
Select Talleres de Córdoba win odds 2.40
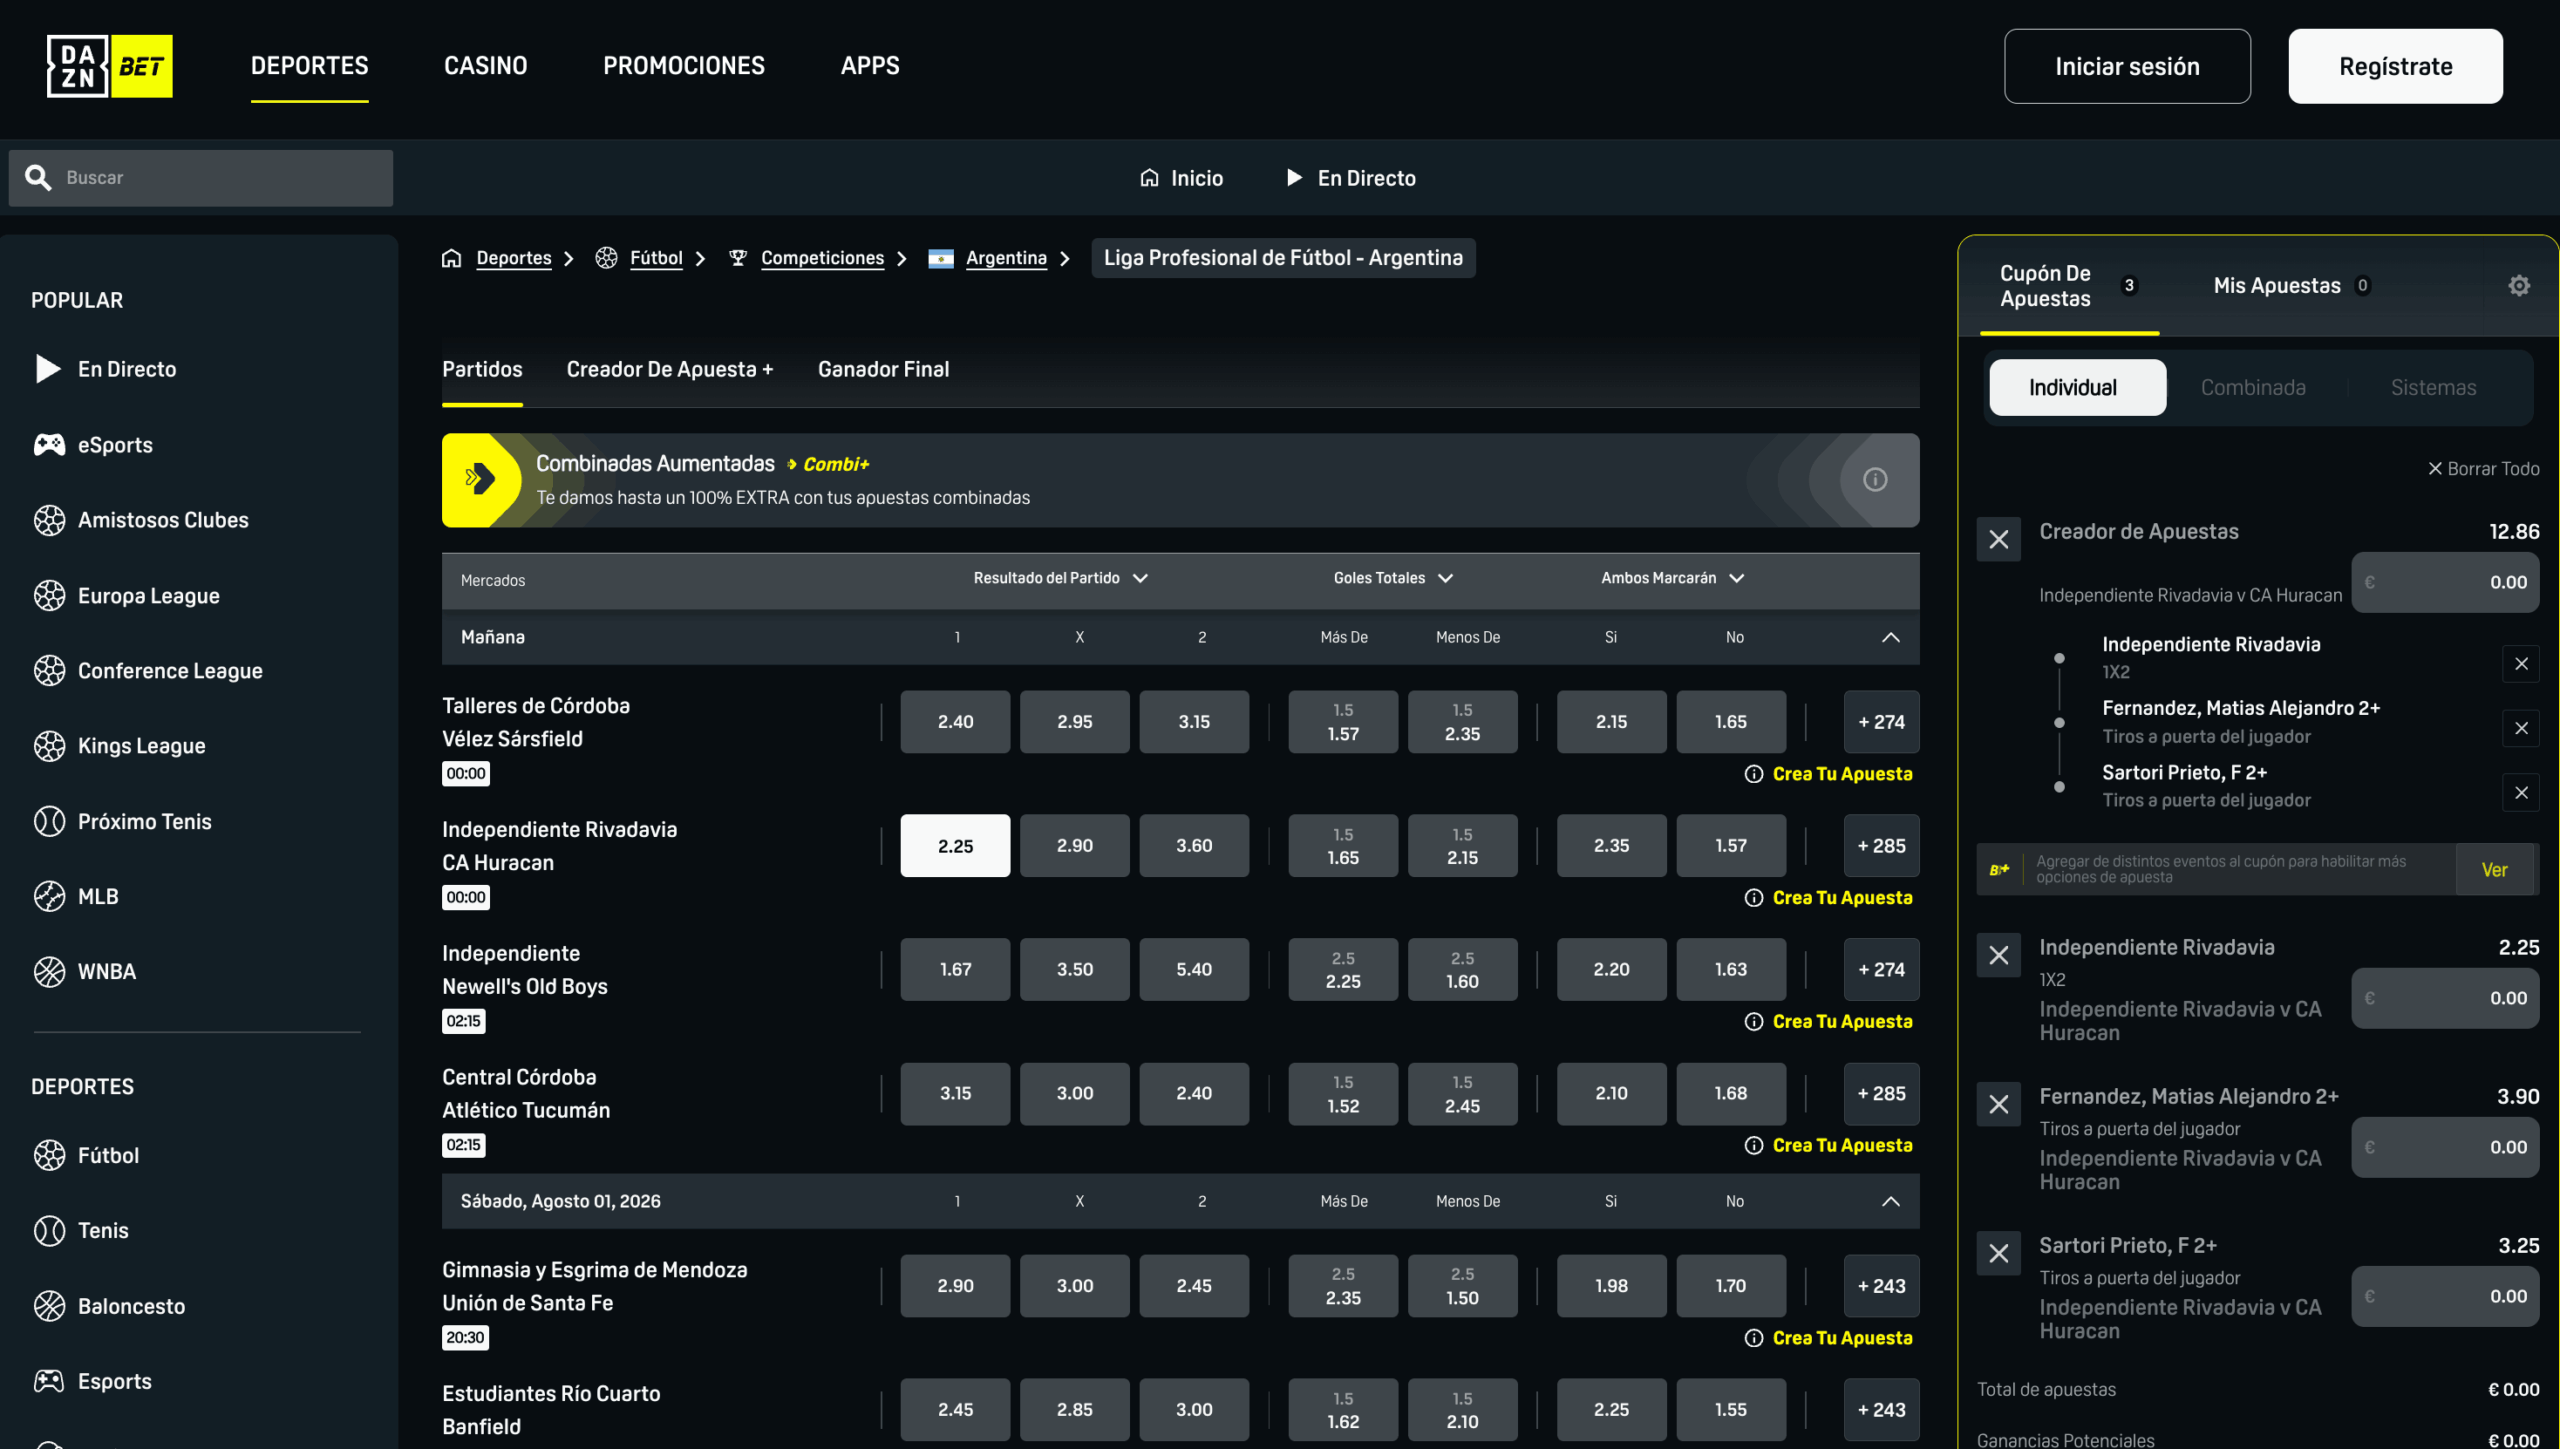955,722
